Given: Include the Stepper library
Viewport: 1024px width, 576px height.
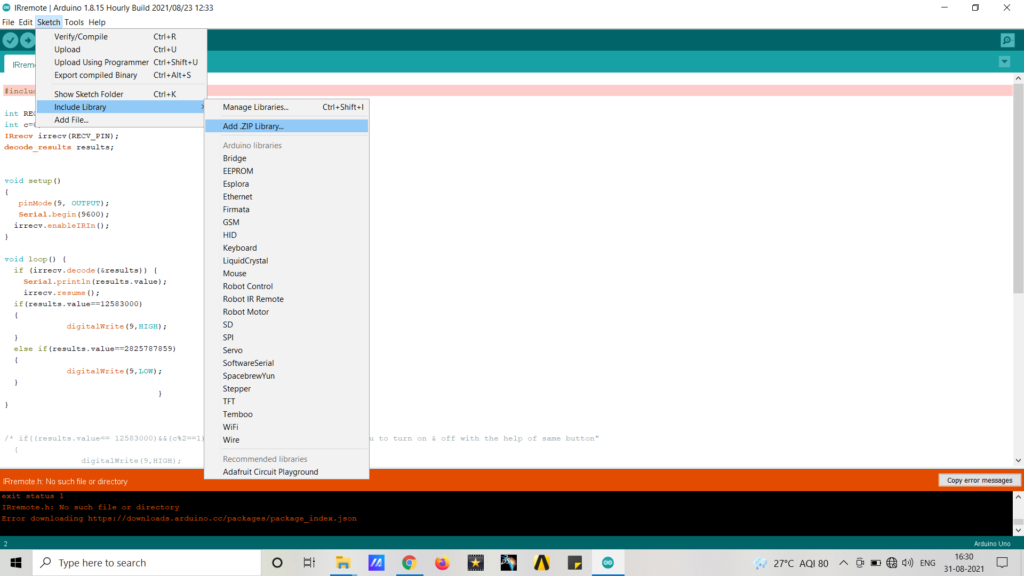Looking at the screenshot, I should click(287, 389).
